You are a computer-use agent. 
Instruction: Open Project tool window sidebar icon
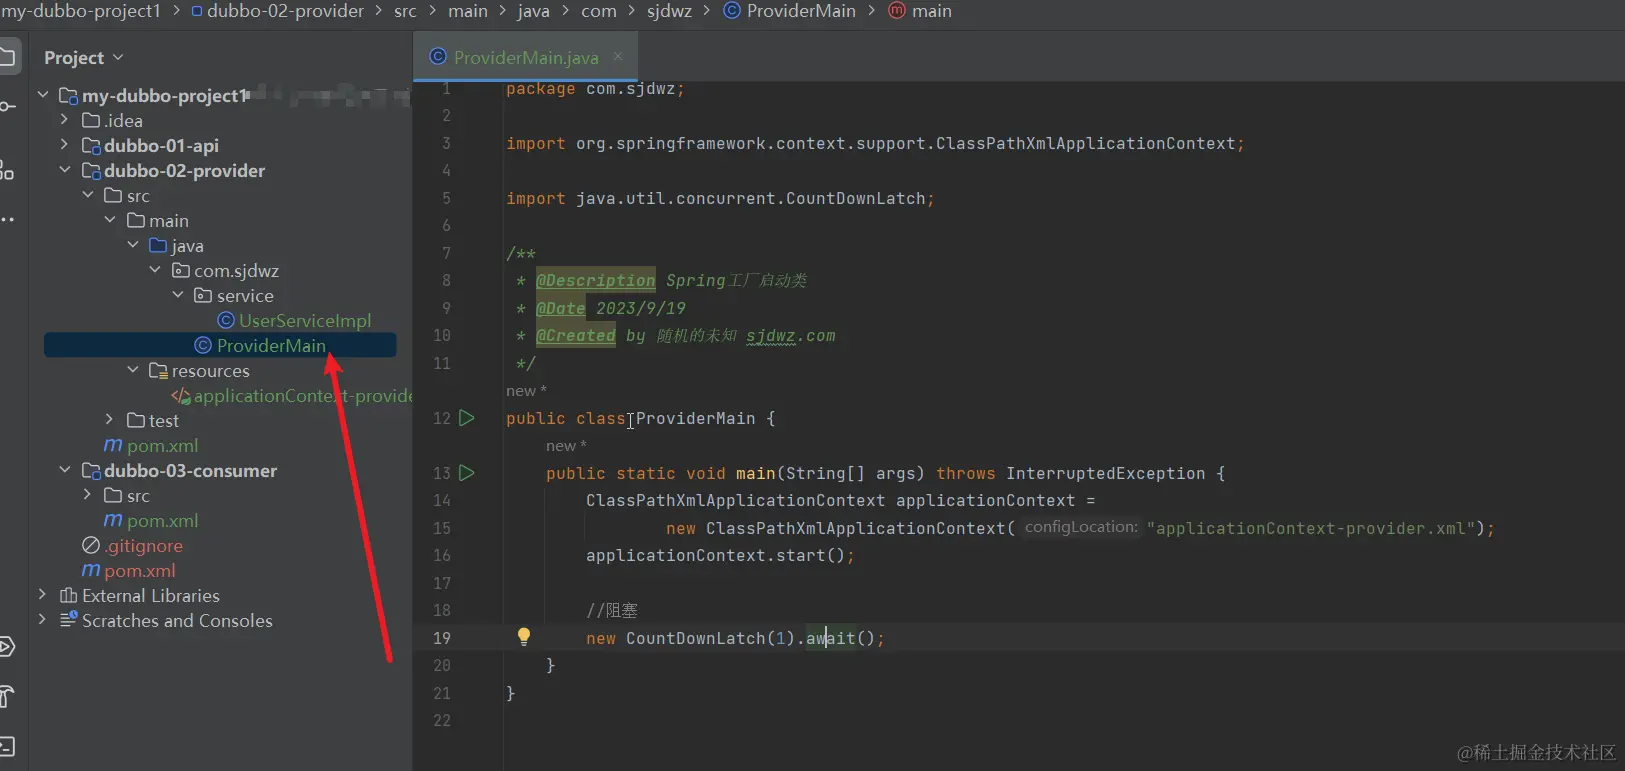[x=8, y=55]
